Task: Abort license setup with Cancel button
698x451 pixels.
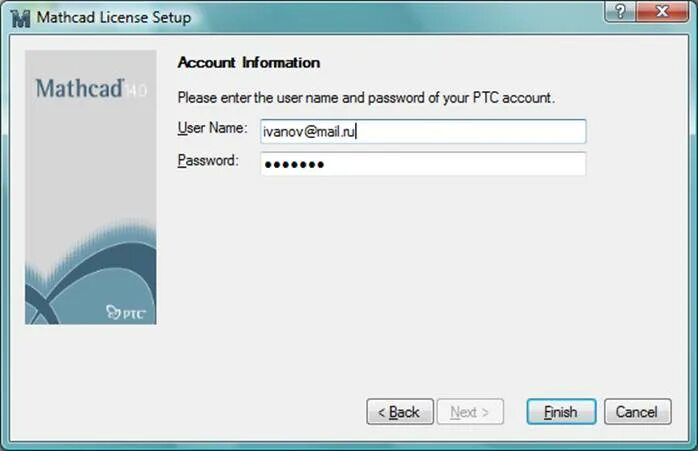Action: 637,412
